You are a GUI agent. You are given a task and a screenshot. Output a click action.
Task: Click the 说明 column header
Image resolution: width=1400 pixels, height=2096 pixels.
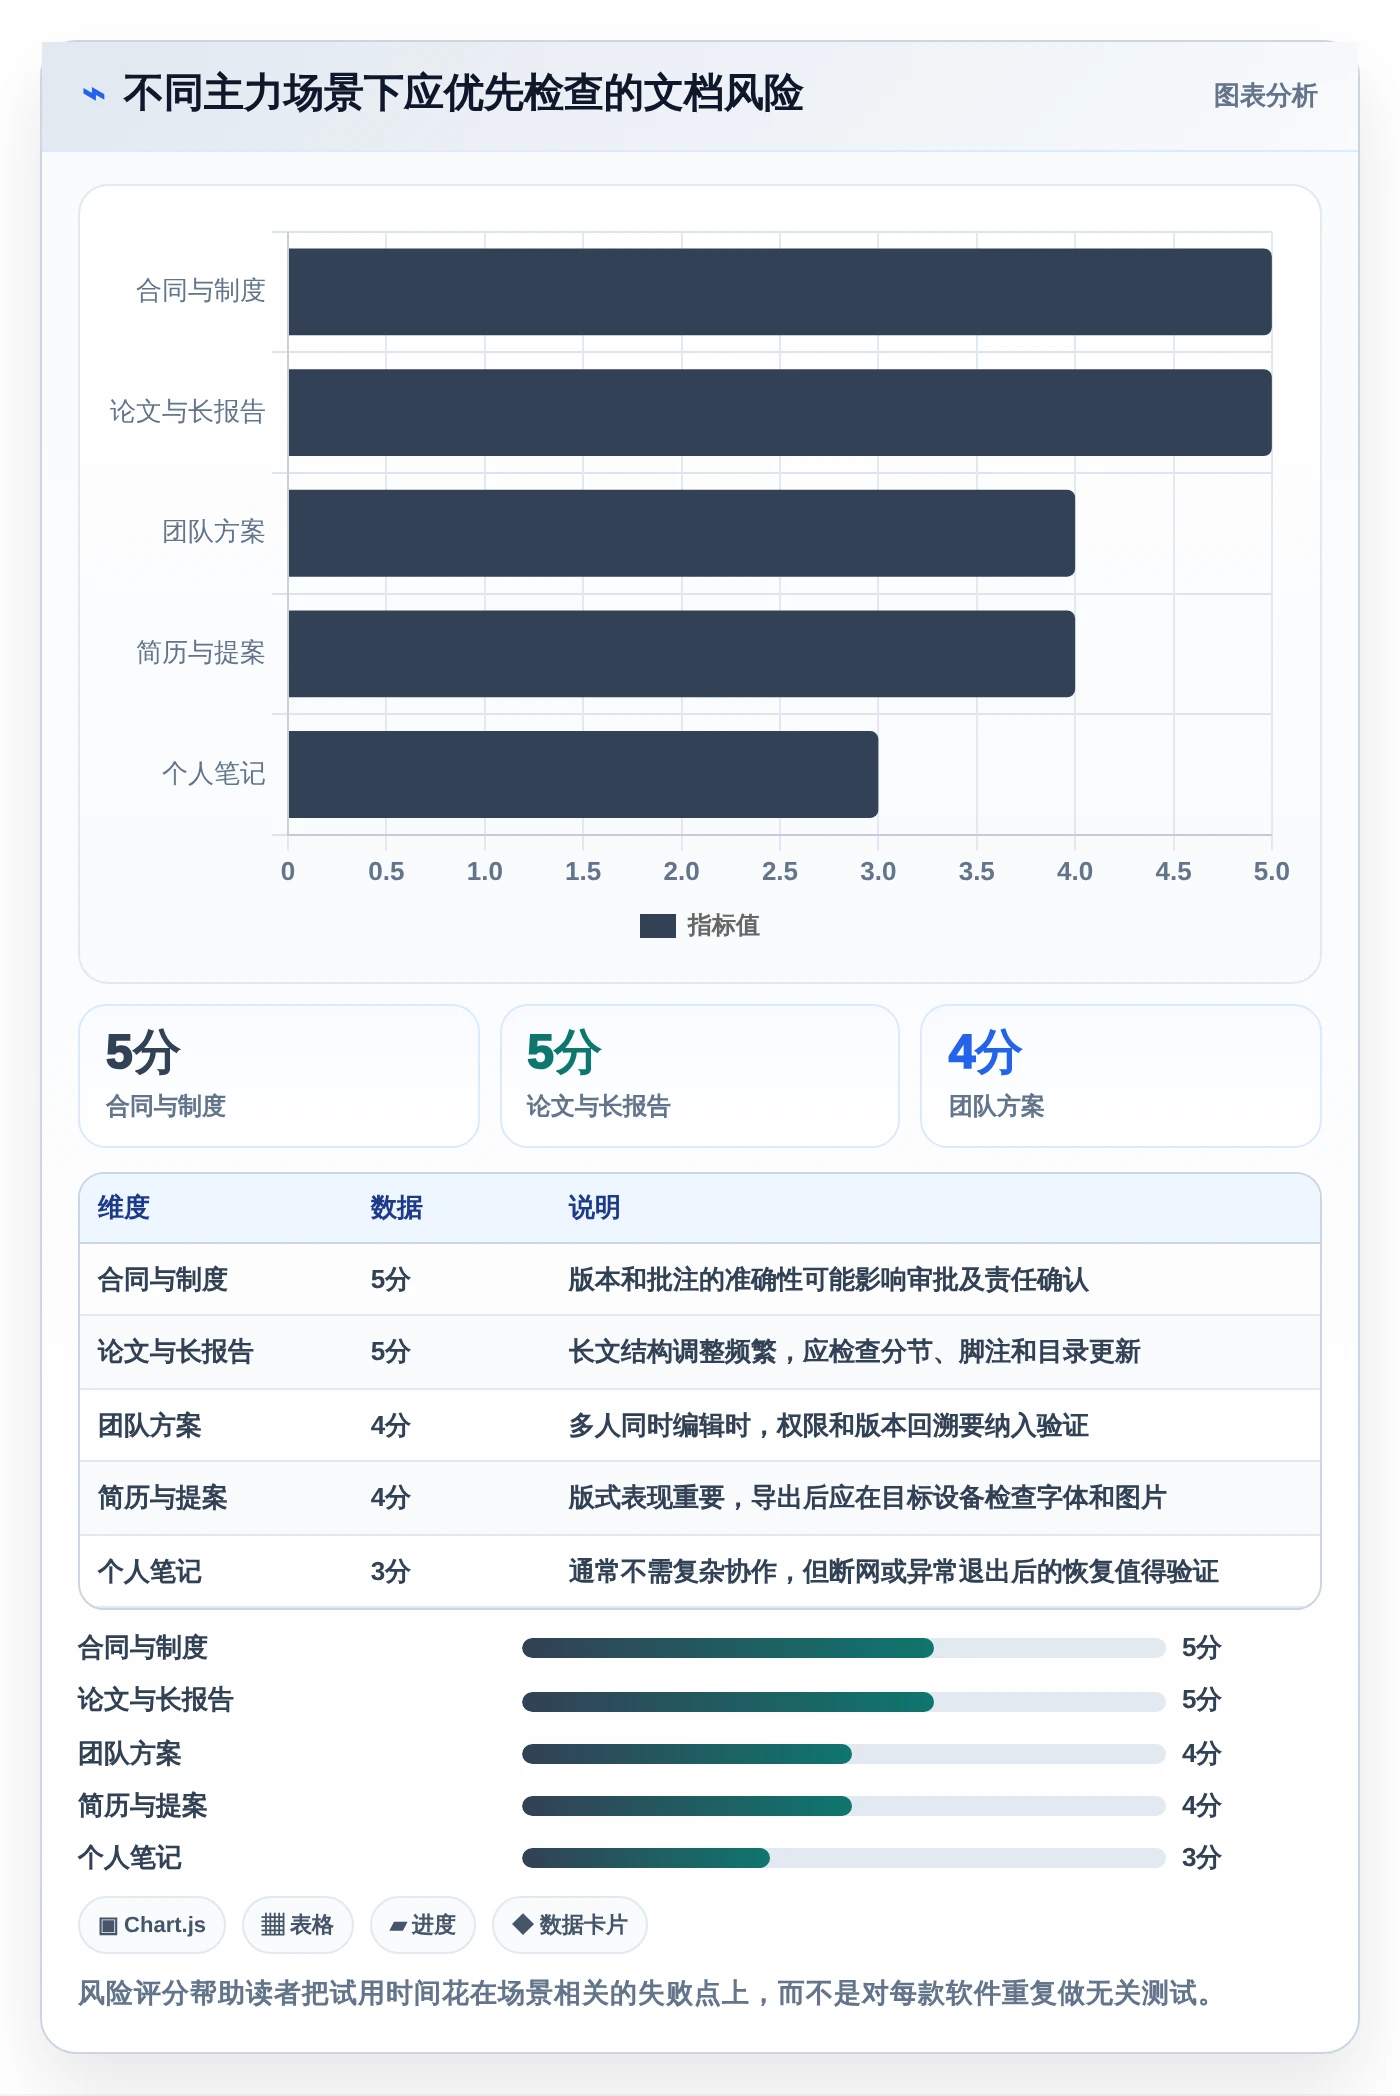(595, 1208)
